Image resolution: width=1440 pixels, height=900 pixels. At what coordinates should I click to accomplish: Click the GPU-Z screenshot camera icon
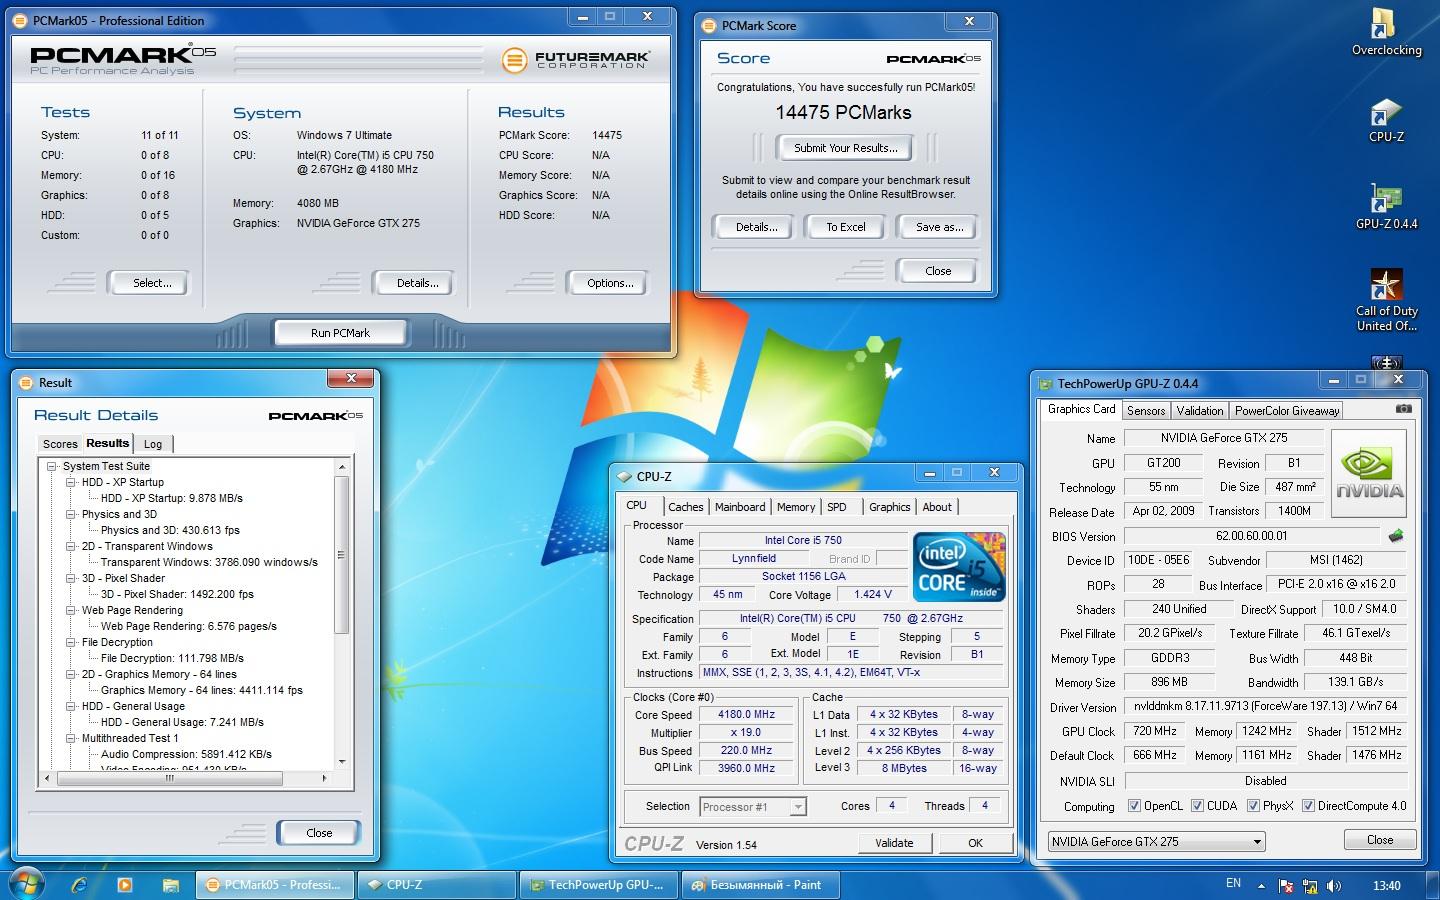(x=1404, y=409)
